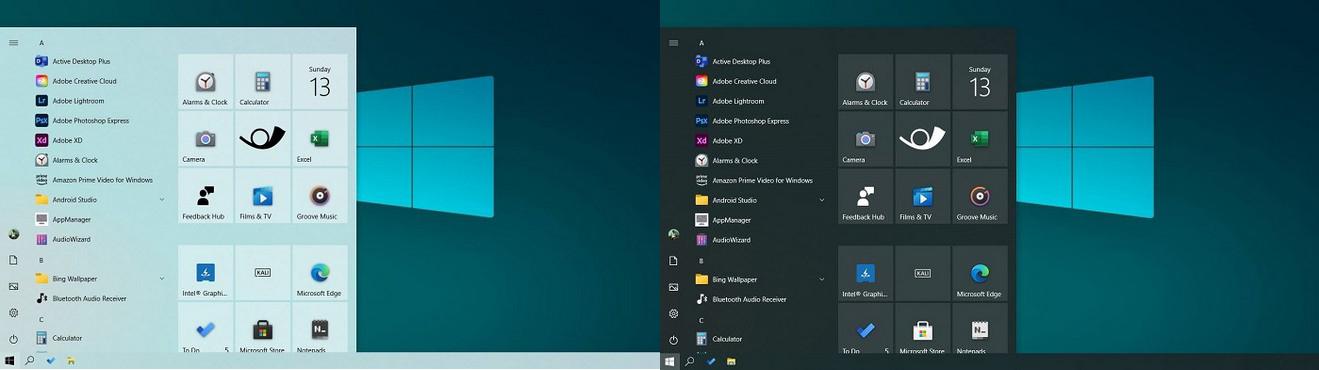The height and width of the screenshot is (370, 1319).
Task: Open Intel Graphics tile in light menu
Action: click(x=205, y=273)
